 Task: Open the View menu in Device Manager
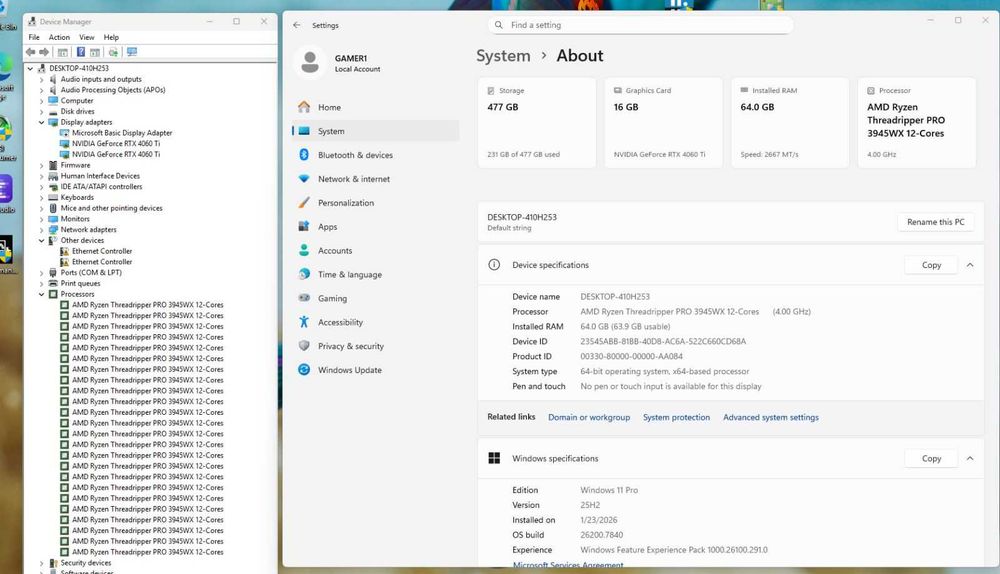(x=87, y=37)
